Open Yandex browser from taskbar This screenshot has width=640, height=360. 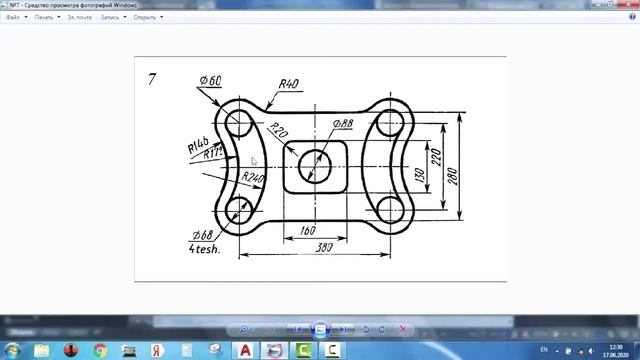(157, 351)
